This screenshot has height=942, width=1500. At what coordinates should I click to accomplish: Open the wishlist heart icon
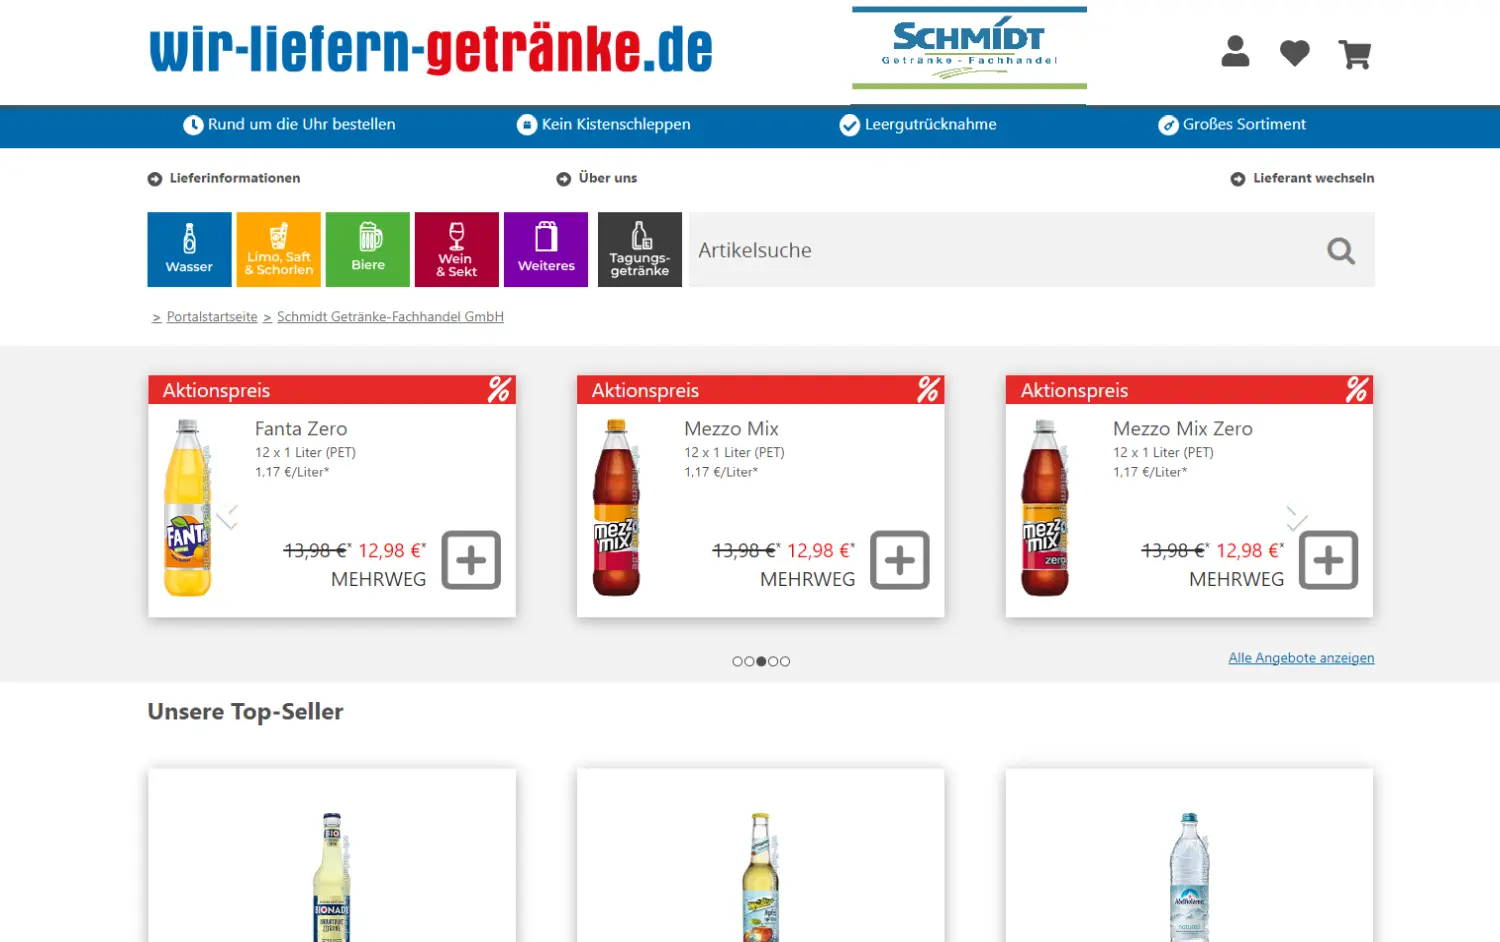point(1295,53)
